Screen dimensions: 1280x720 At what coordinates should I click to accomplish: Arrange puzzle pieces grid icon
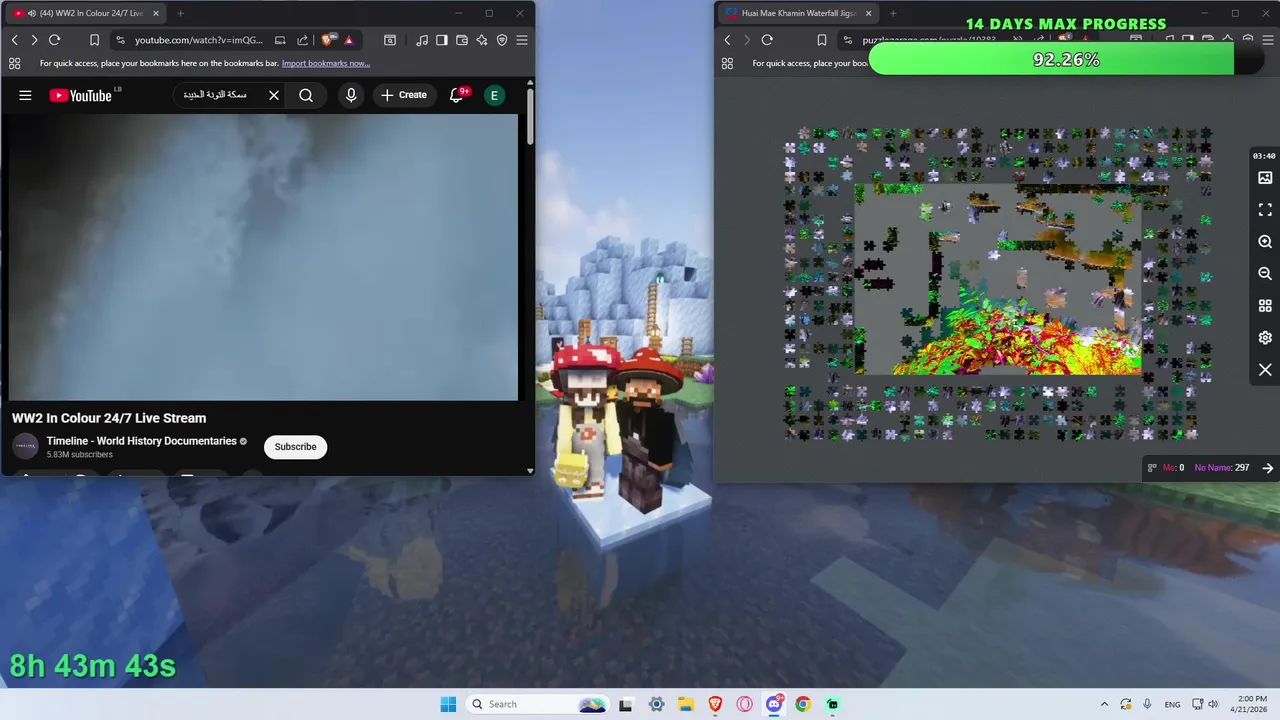click(1265, 306)
